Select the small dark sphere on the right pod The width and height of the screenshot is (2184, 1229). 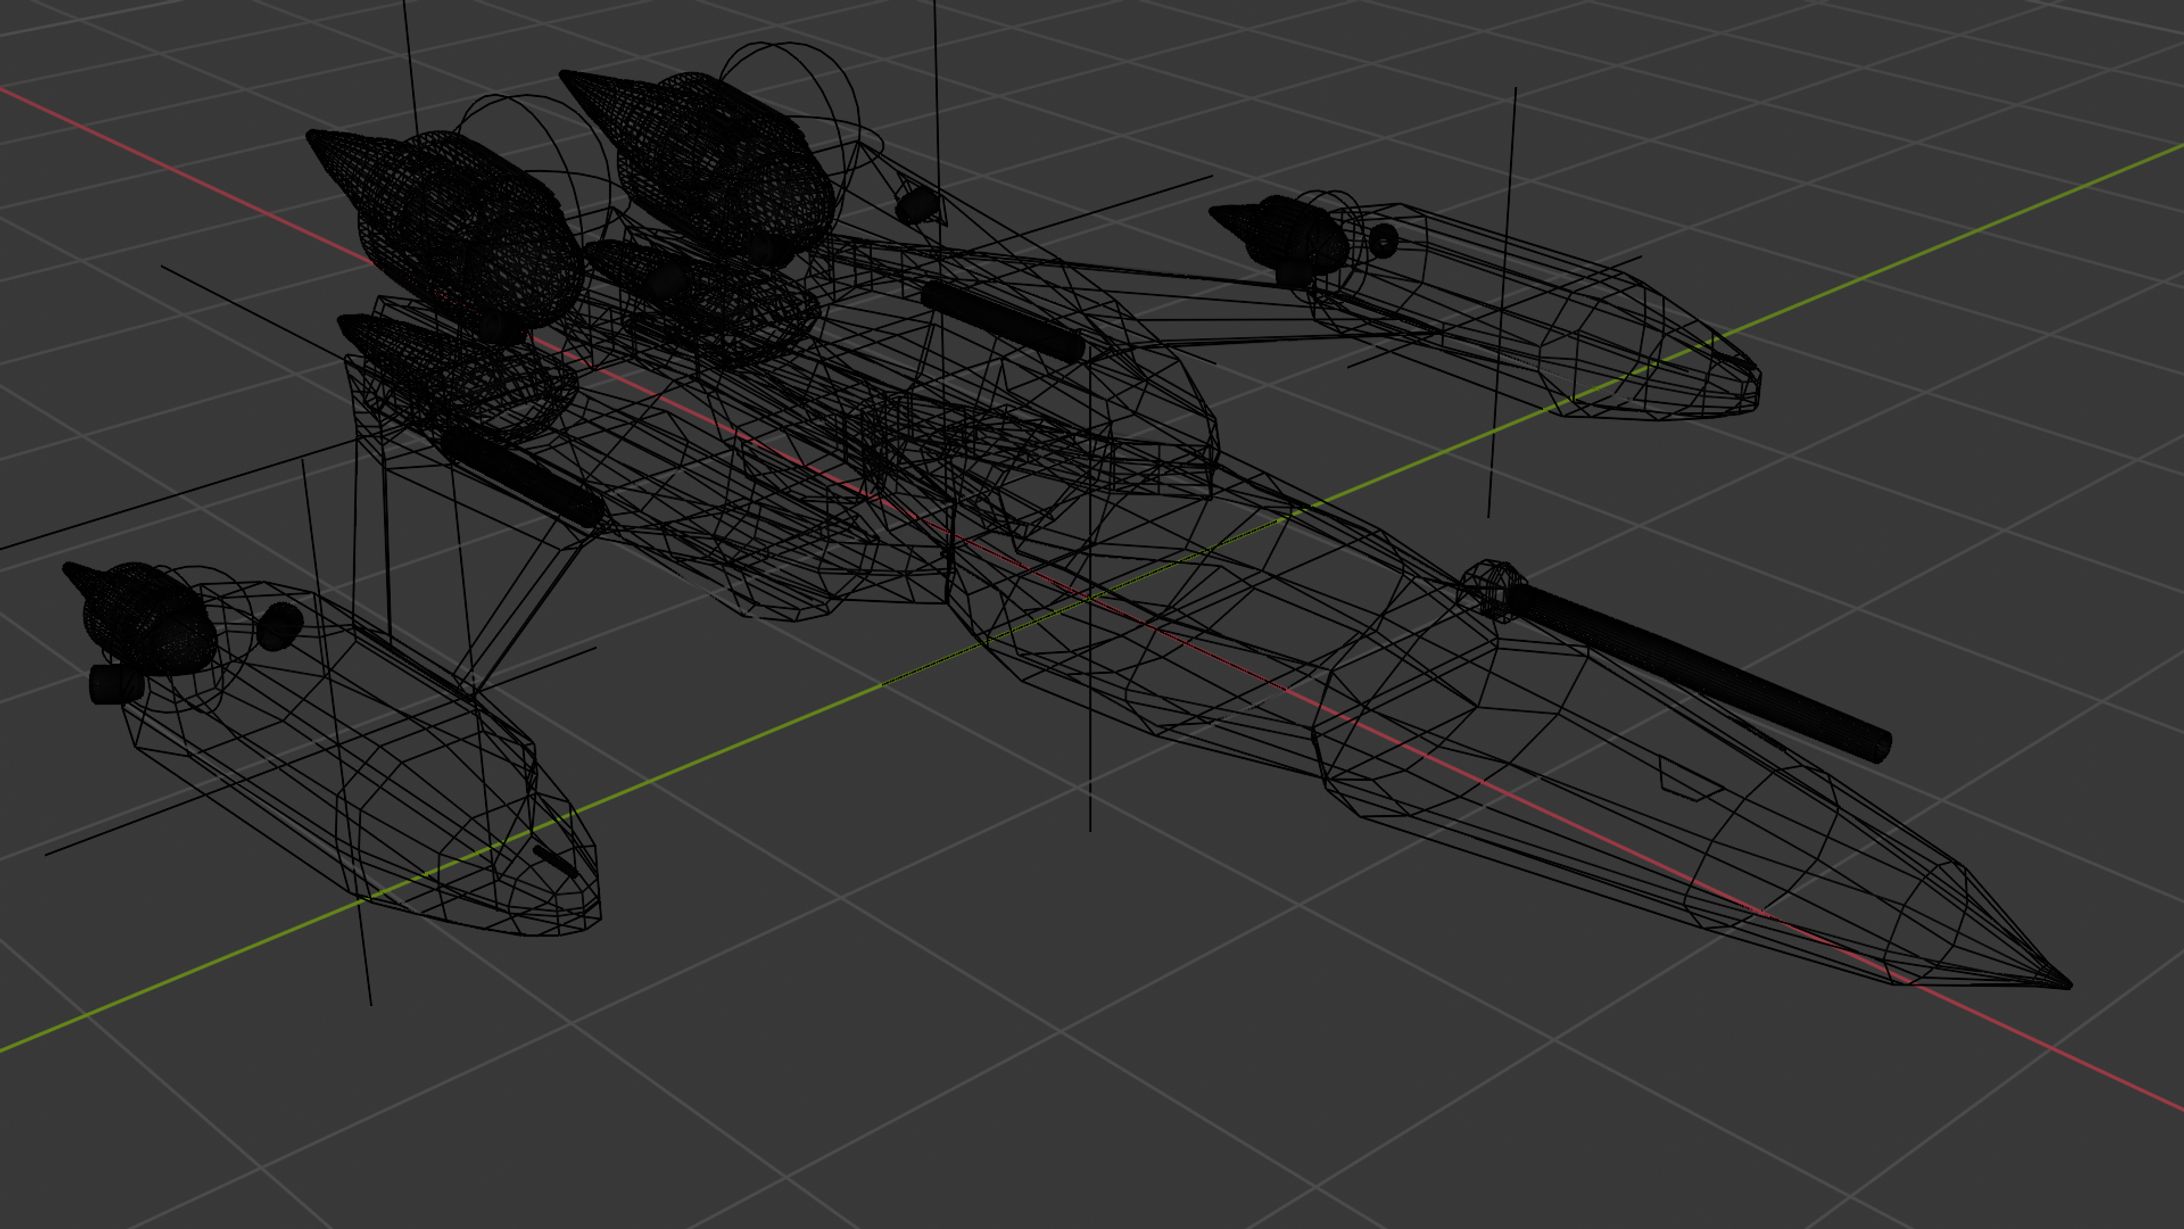pyautogui.click(x=1384, y=239)
